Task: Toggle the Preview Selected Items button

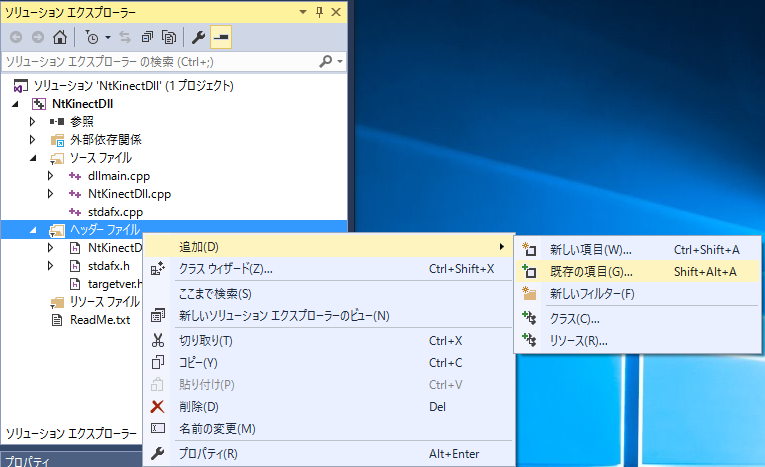Action: (221, 38)
